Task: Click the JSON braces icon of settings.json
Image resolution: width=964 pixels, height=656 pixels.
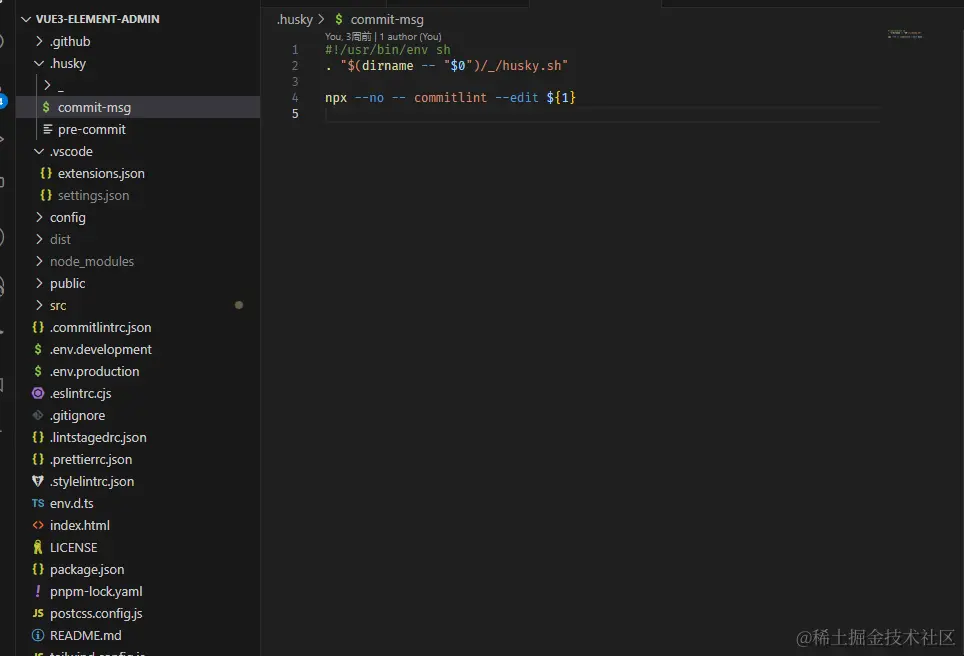Action: coord(46,196)
